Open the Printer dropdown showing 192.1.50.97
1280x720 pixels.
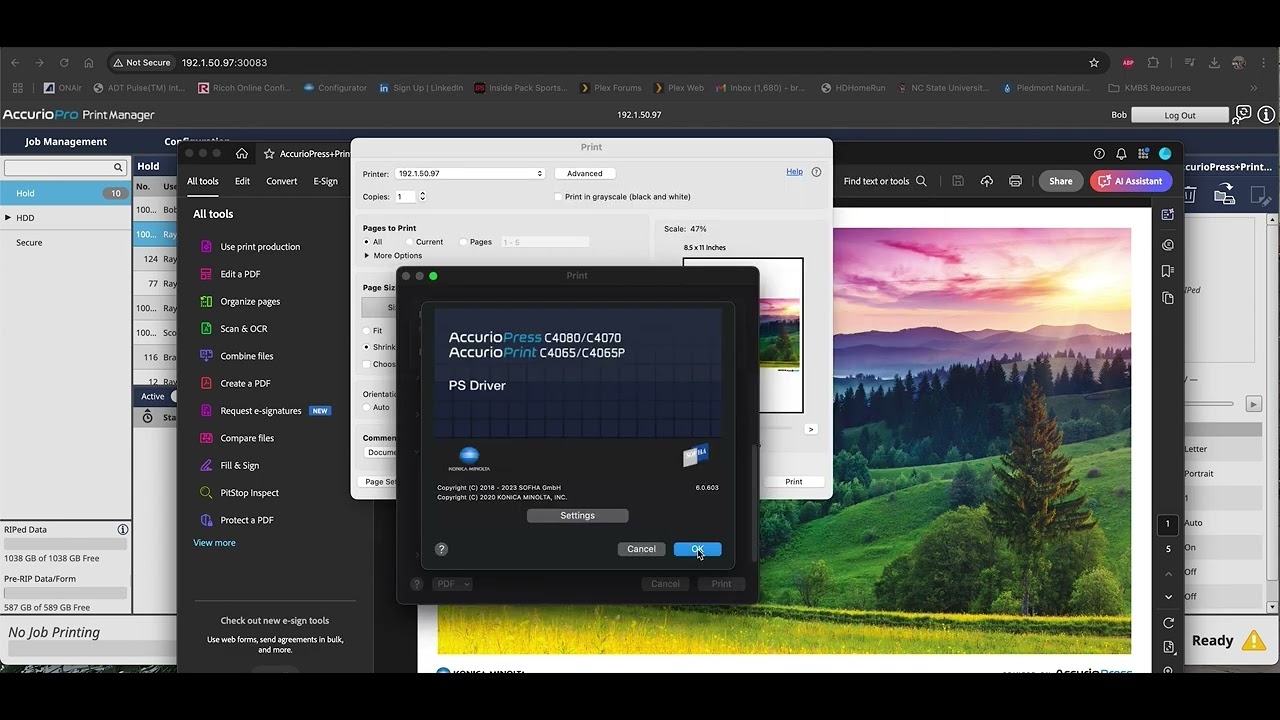pyautogui.click(x=469, y=174)
